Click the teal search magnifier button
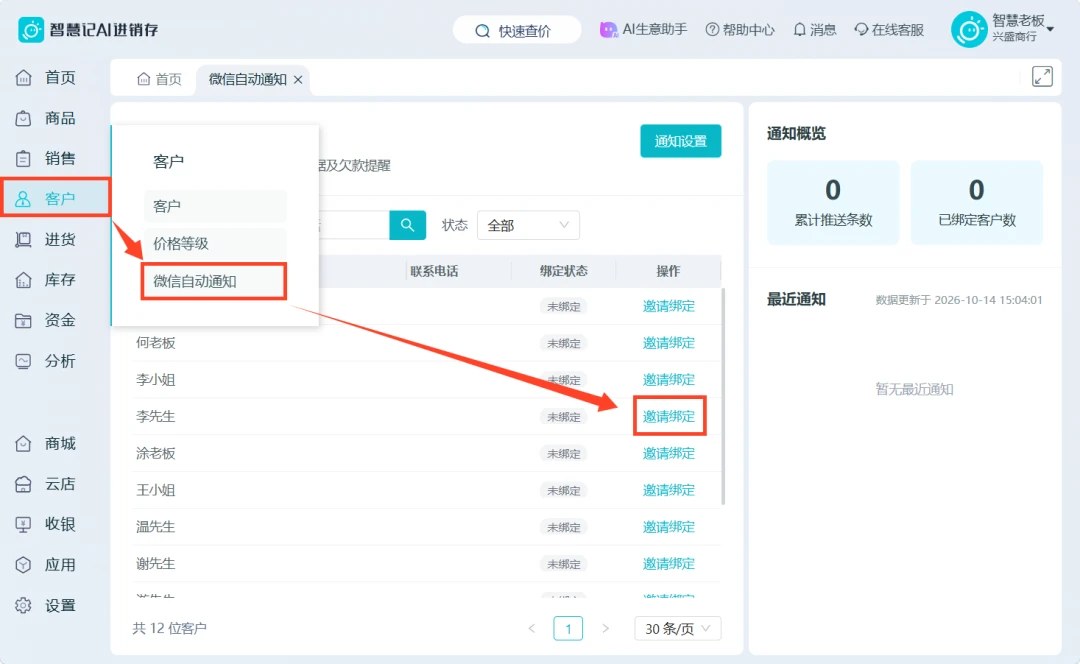Screen dimensions: 1080x664 408,225
